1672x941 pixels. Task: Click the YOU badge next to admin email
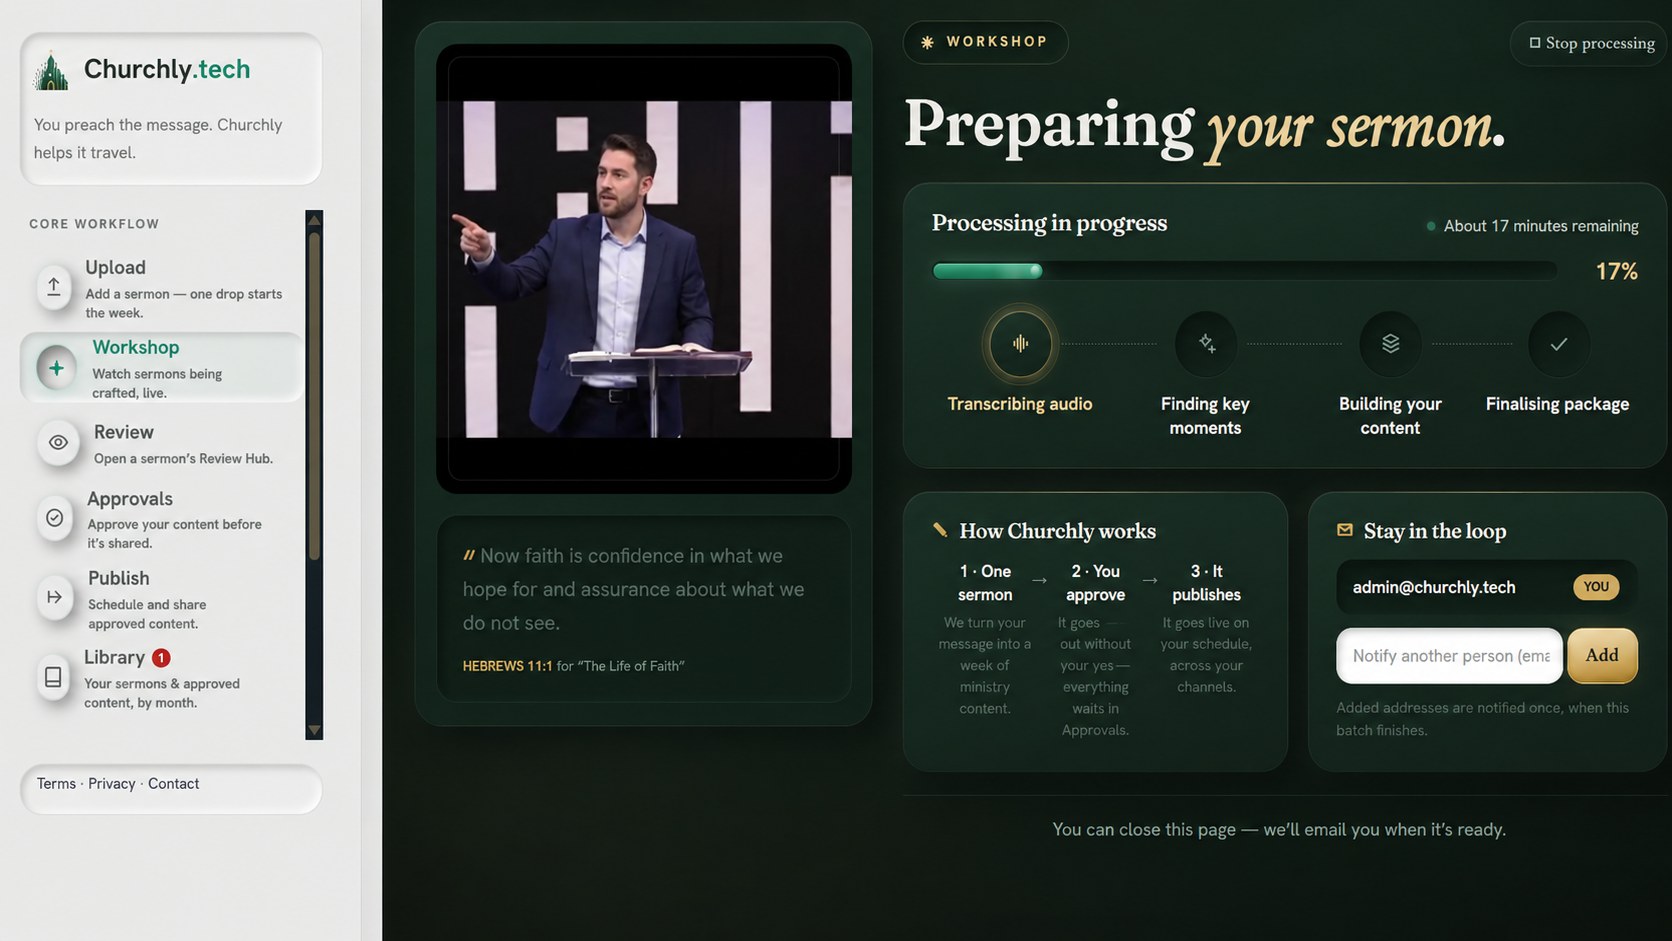(x=1596, y=587)
